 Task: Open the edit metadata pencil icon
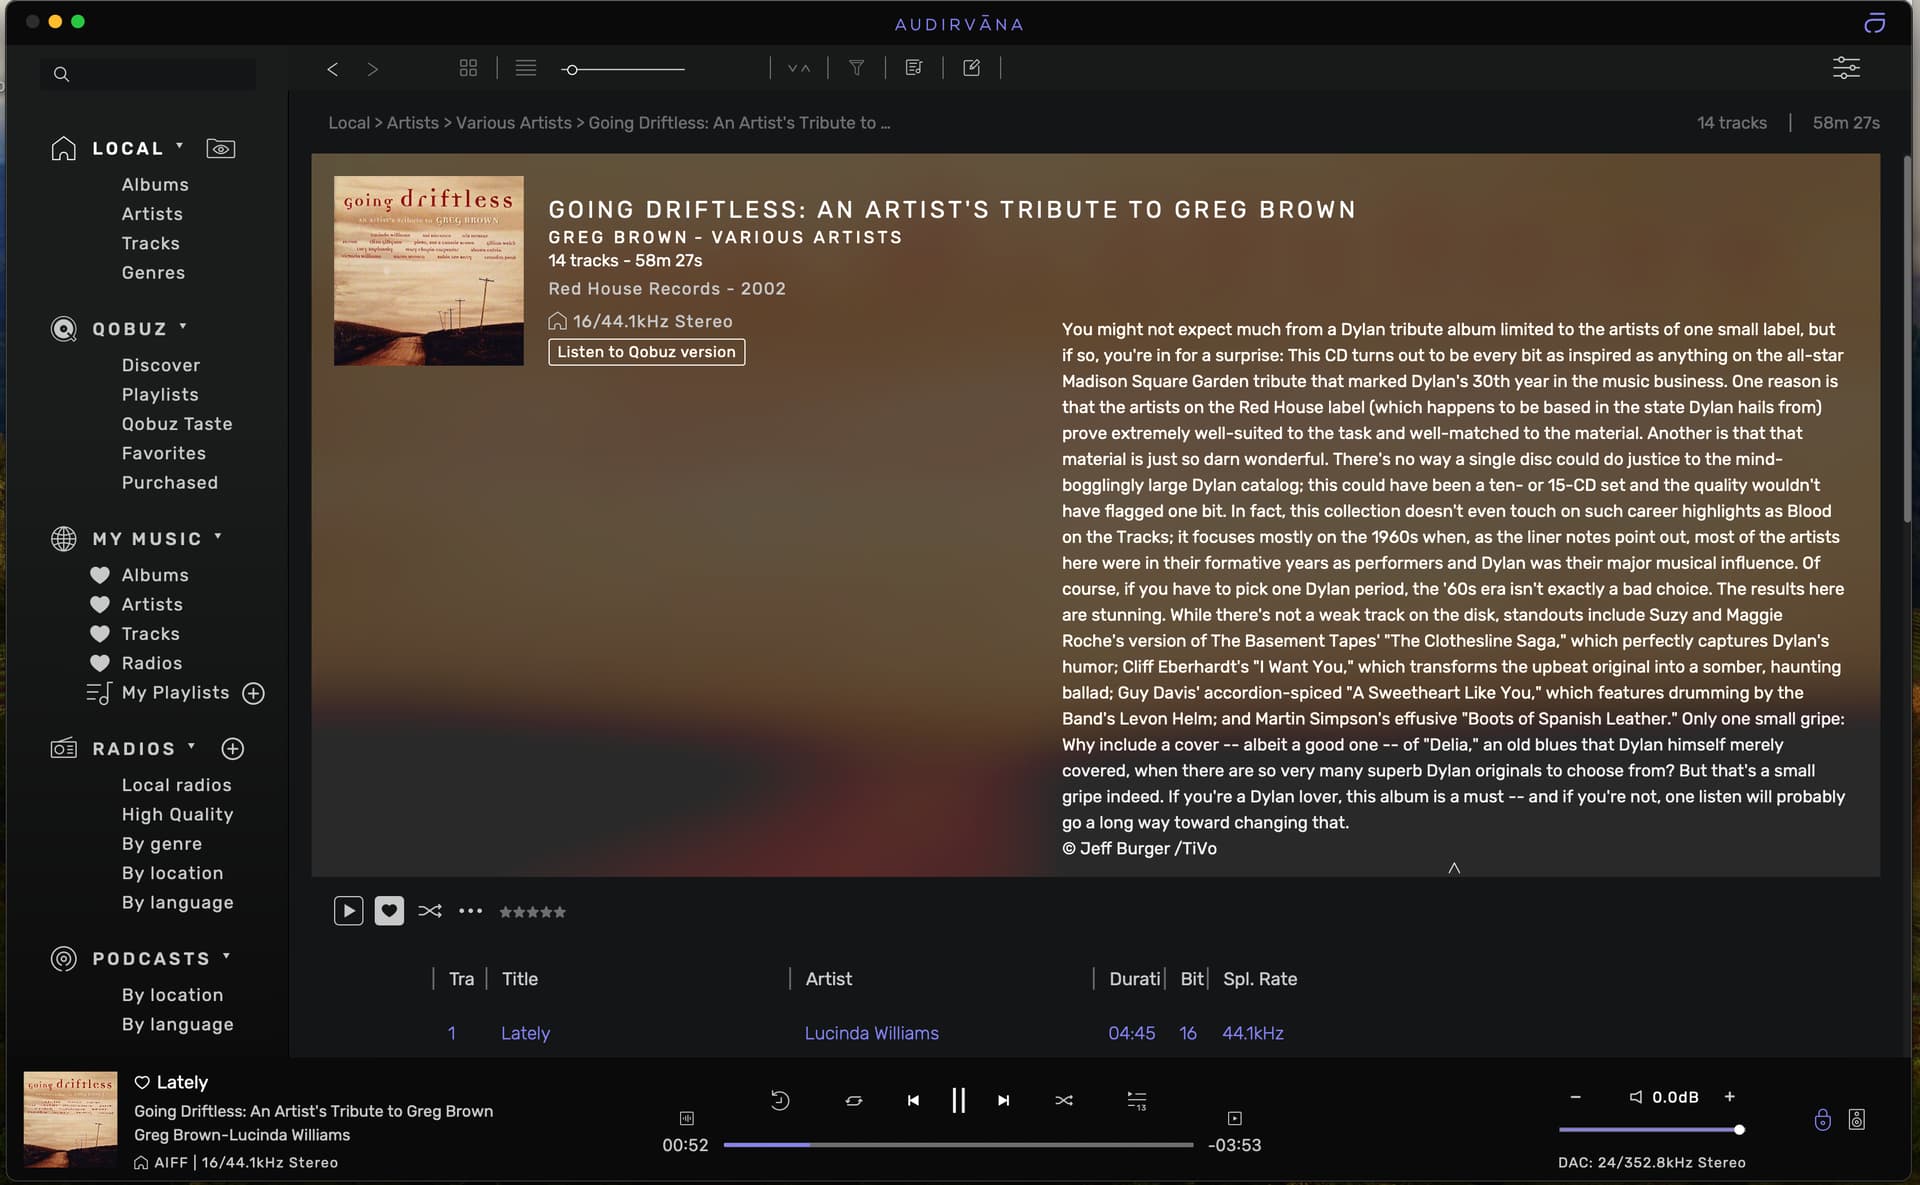pos(971,68)
